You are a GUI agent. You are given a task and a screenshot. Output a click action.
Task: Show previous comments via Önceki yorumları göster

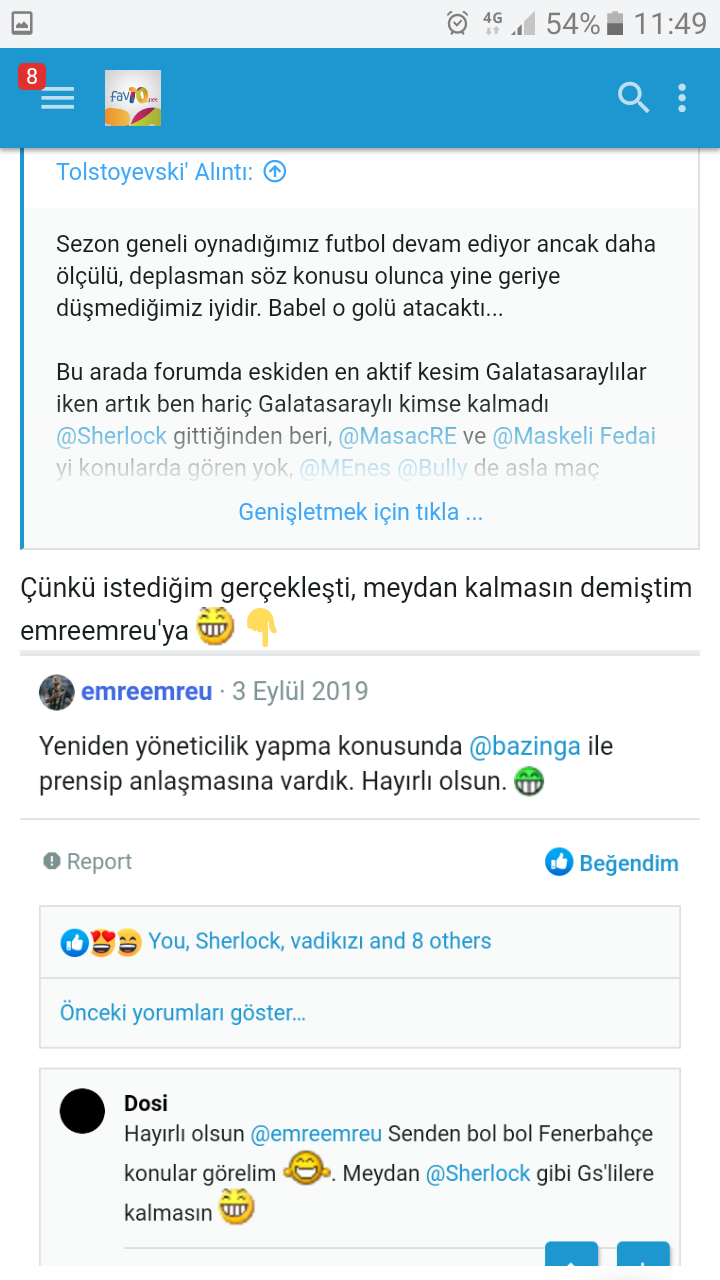pyautogui.click(x=183, y=1012)
